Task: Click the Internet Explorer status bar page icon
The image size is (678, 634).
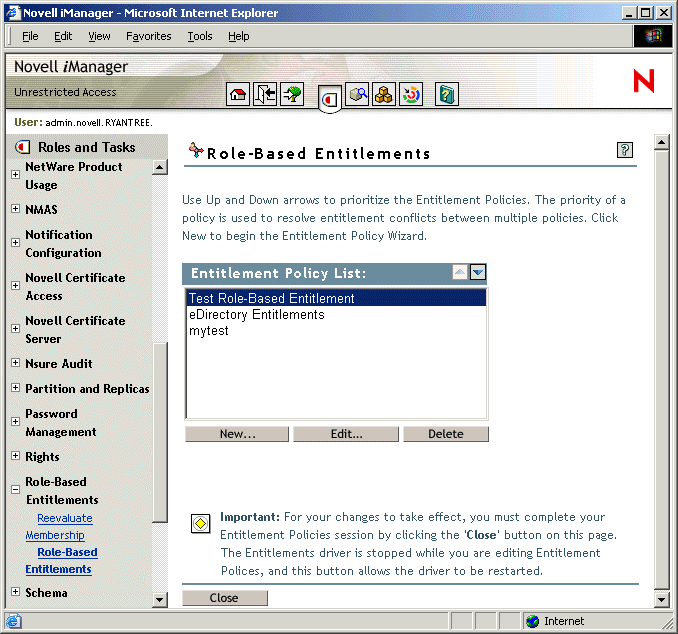Action: click(13, 621)
